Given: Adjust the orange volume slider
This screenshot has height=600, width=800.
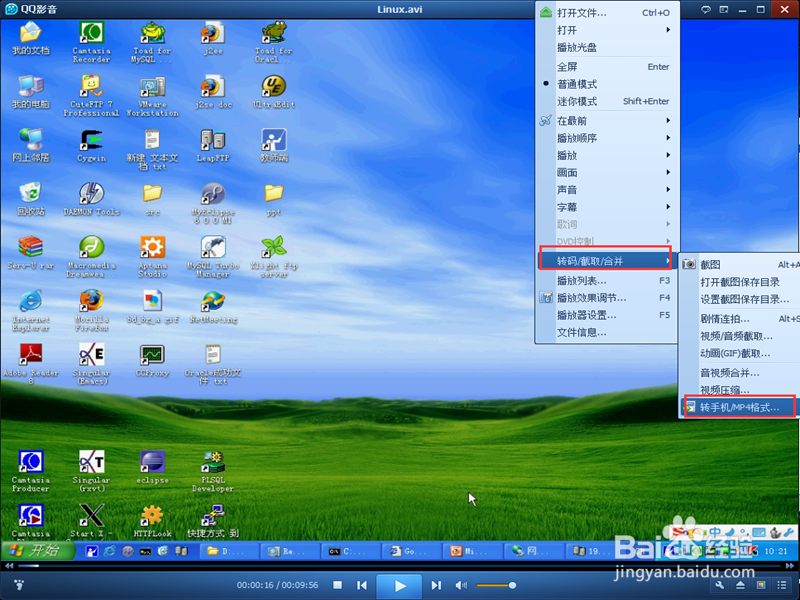Looking at the screenshot, I should 496,585.
